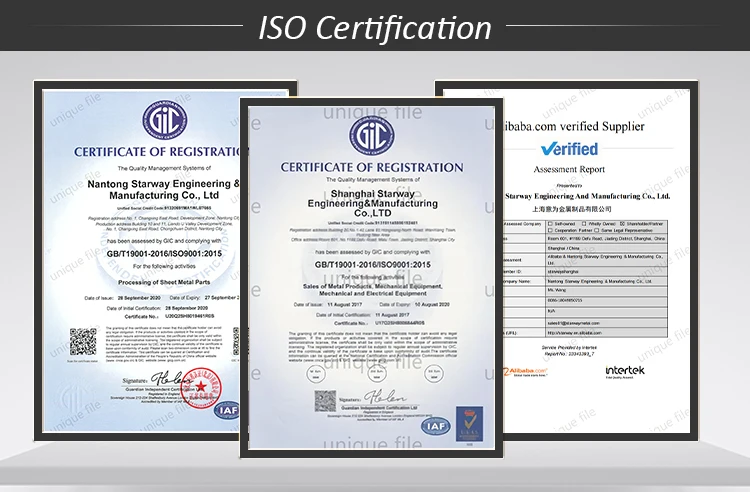This screenshot has height=492, width=750.
Task: Click the GIC logo on the Nantong certificate
Action: pos(163,120)
